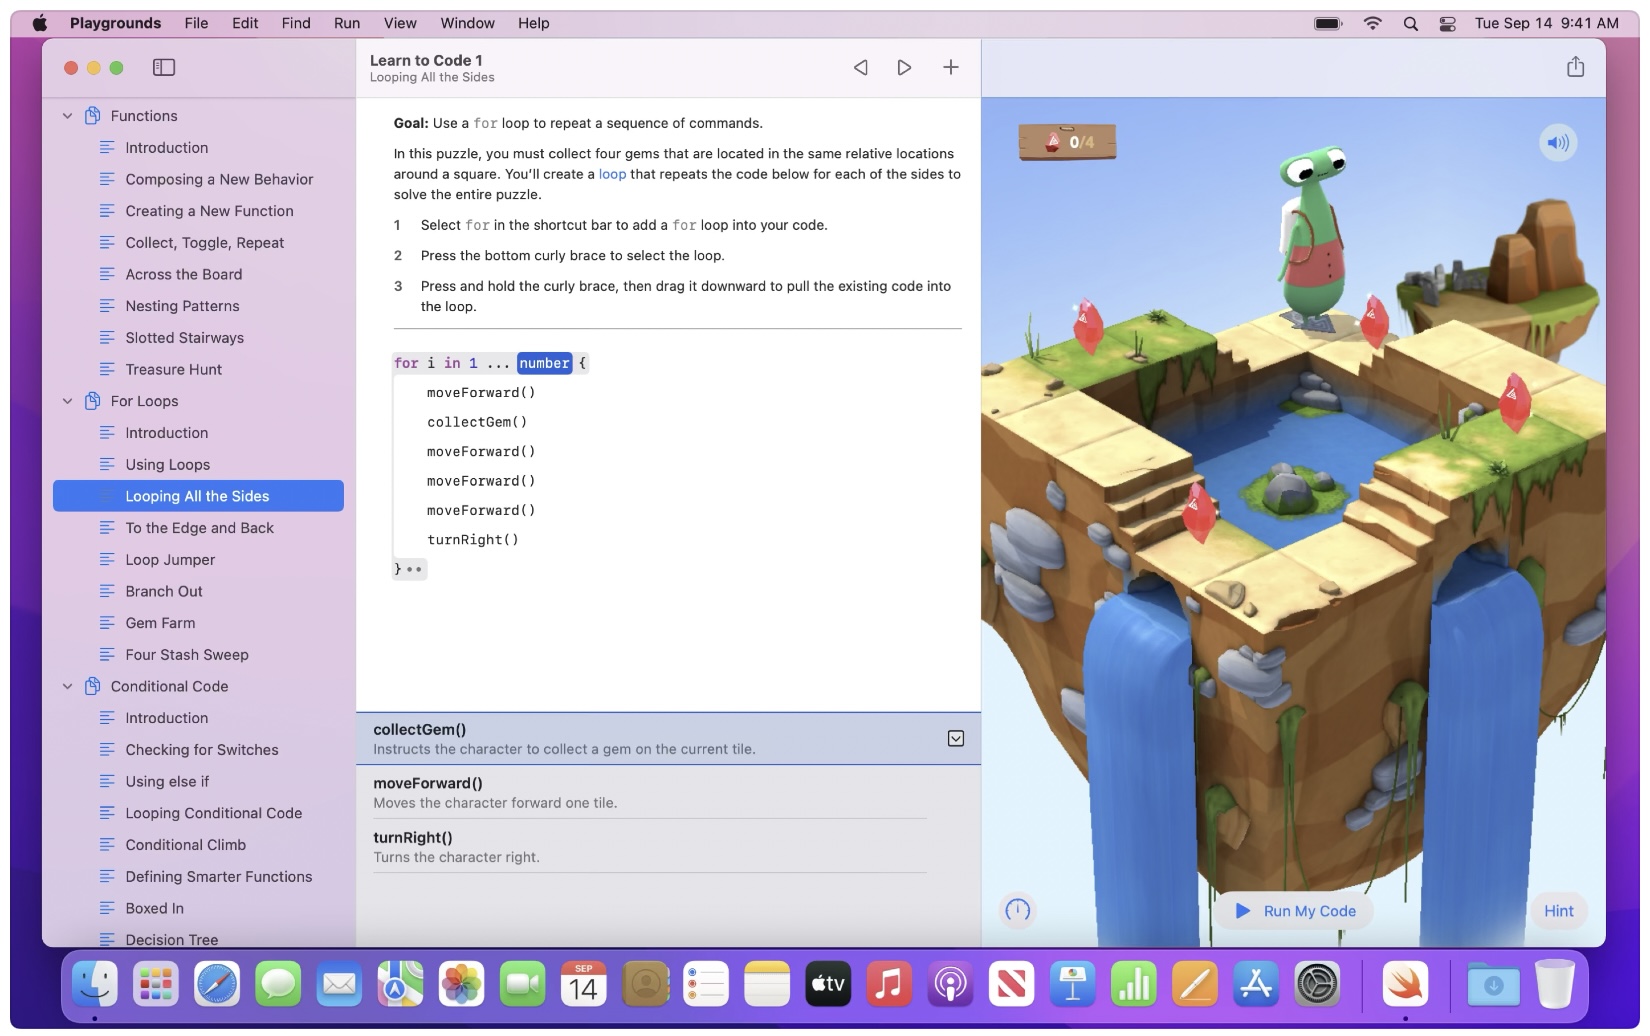Open Maps from the Dock
Viewport: 1650px width, 1036px height.
click(x=400, y=985)
